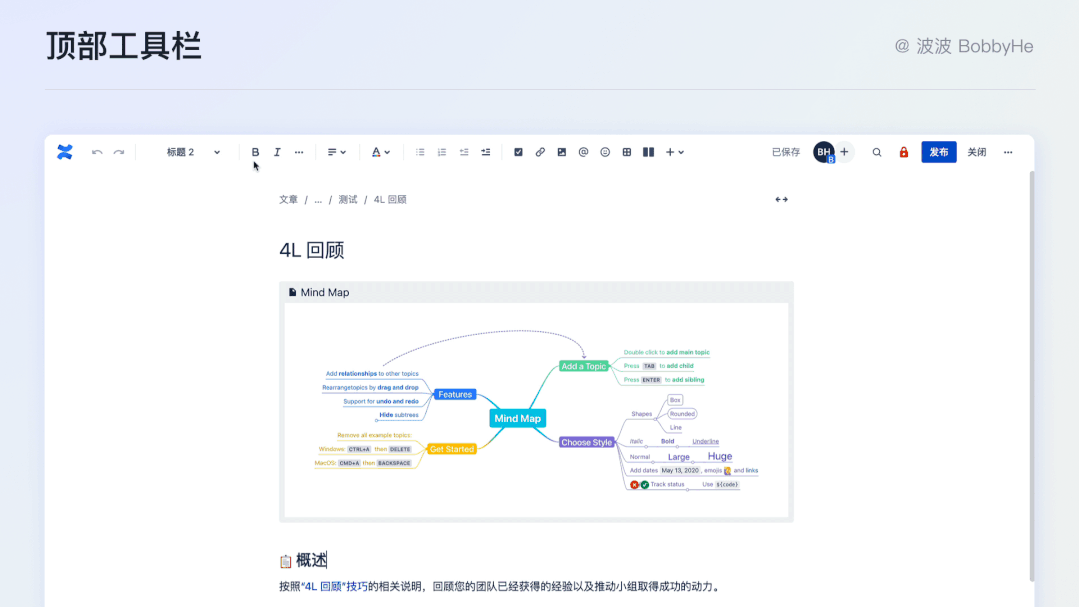The height and width of the screenshot is (607, 1079).
Task: Open more text formatting options
Action: pyautogui.click(x=299, y=152)
